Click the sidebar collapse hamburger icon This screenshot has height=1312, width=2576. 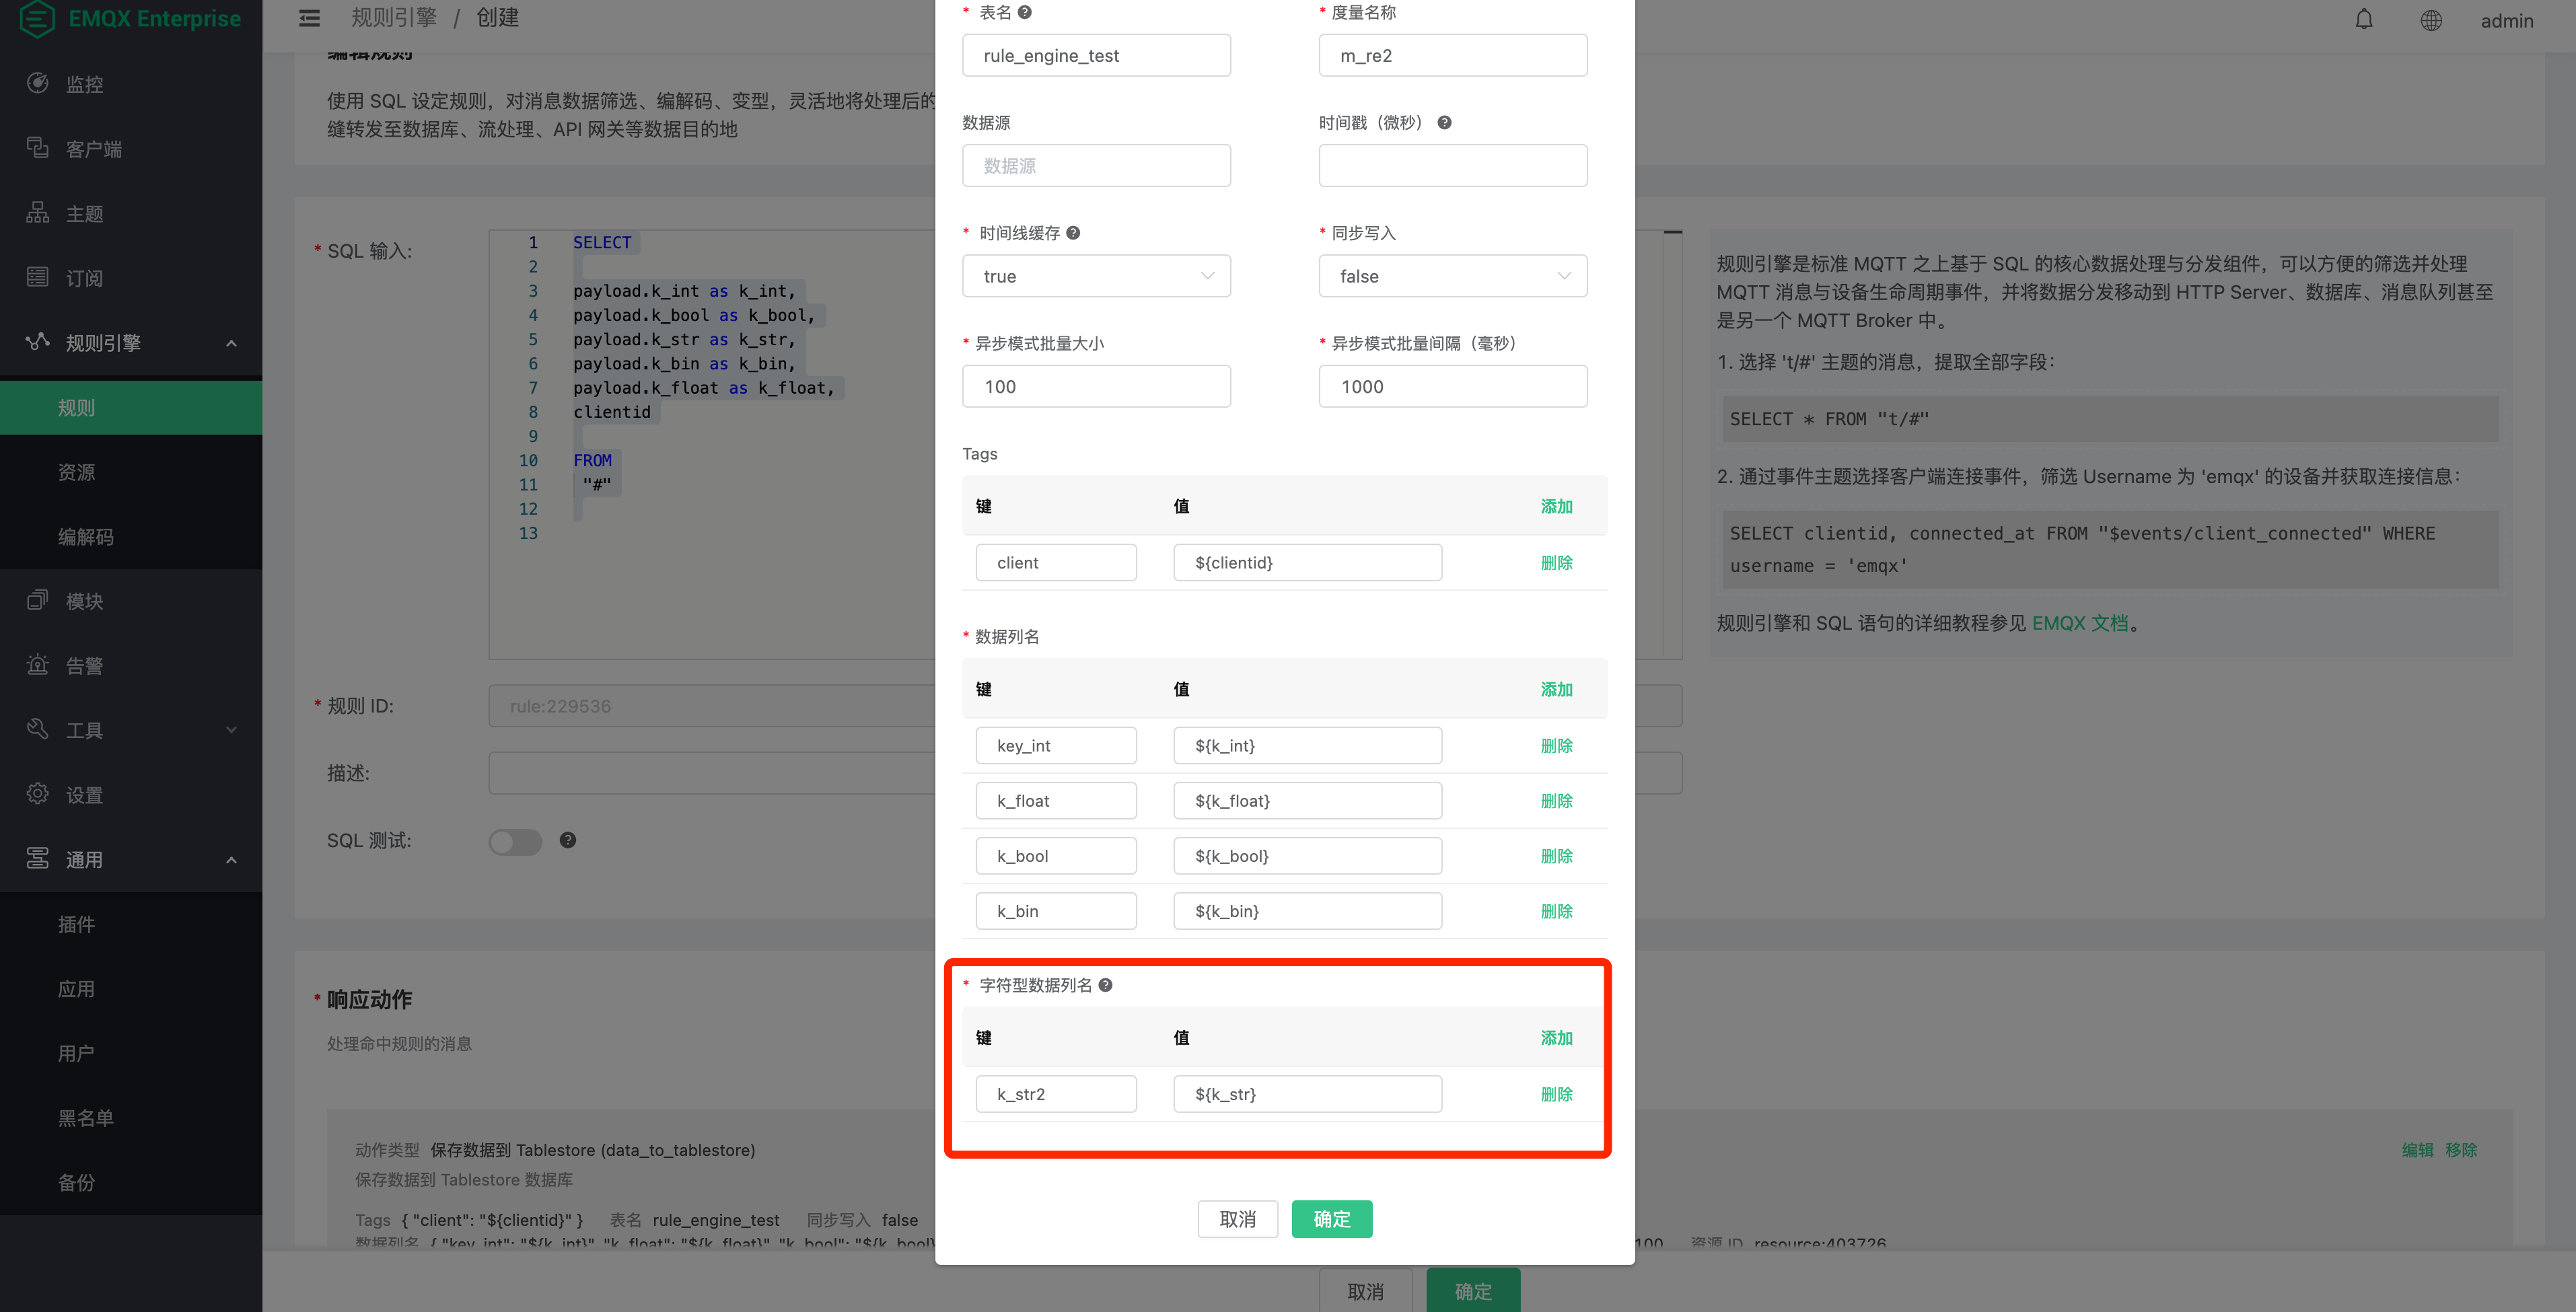(309, 18)
